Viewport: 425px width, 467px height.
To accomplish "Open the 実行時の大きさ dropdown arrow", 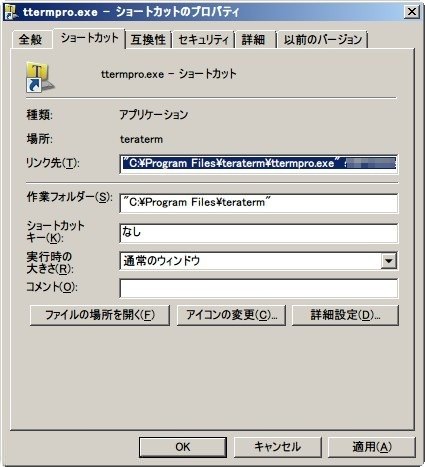I will [x=389, y=261].
